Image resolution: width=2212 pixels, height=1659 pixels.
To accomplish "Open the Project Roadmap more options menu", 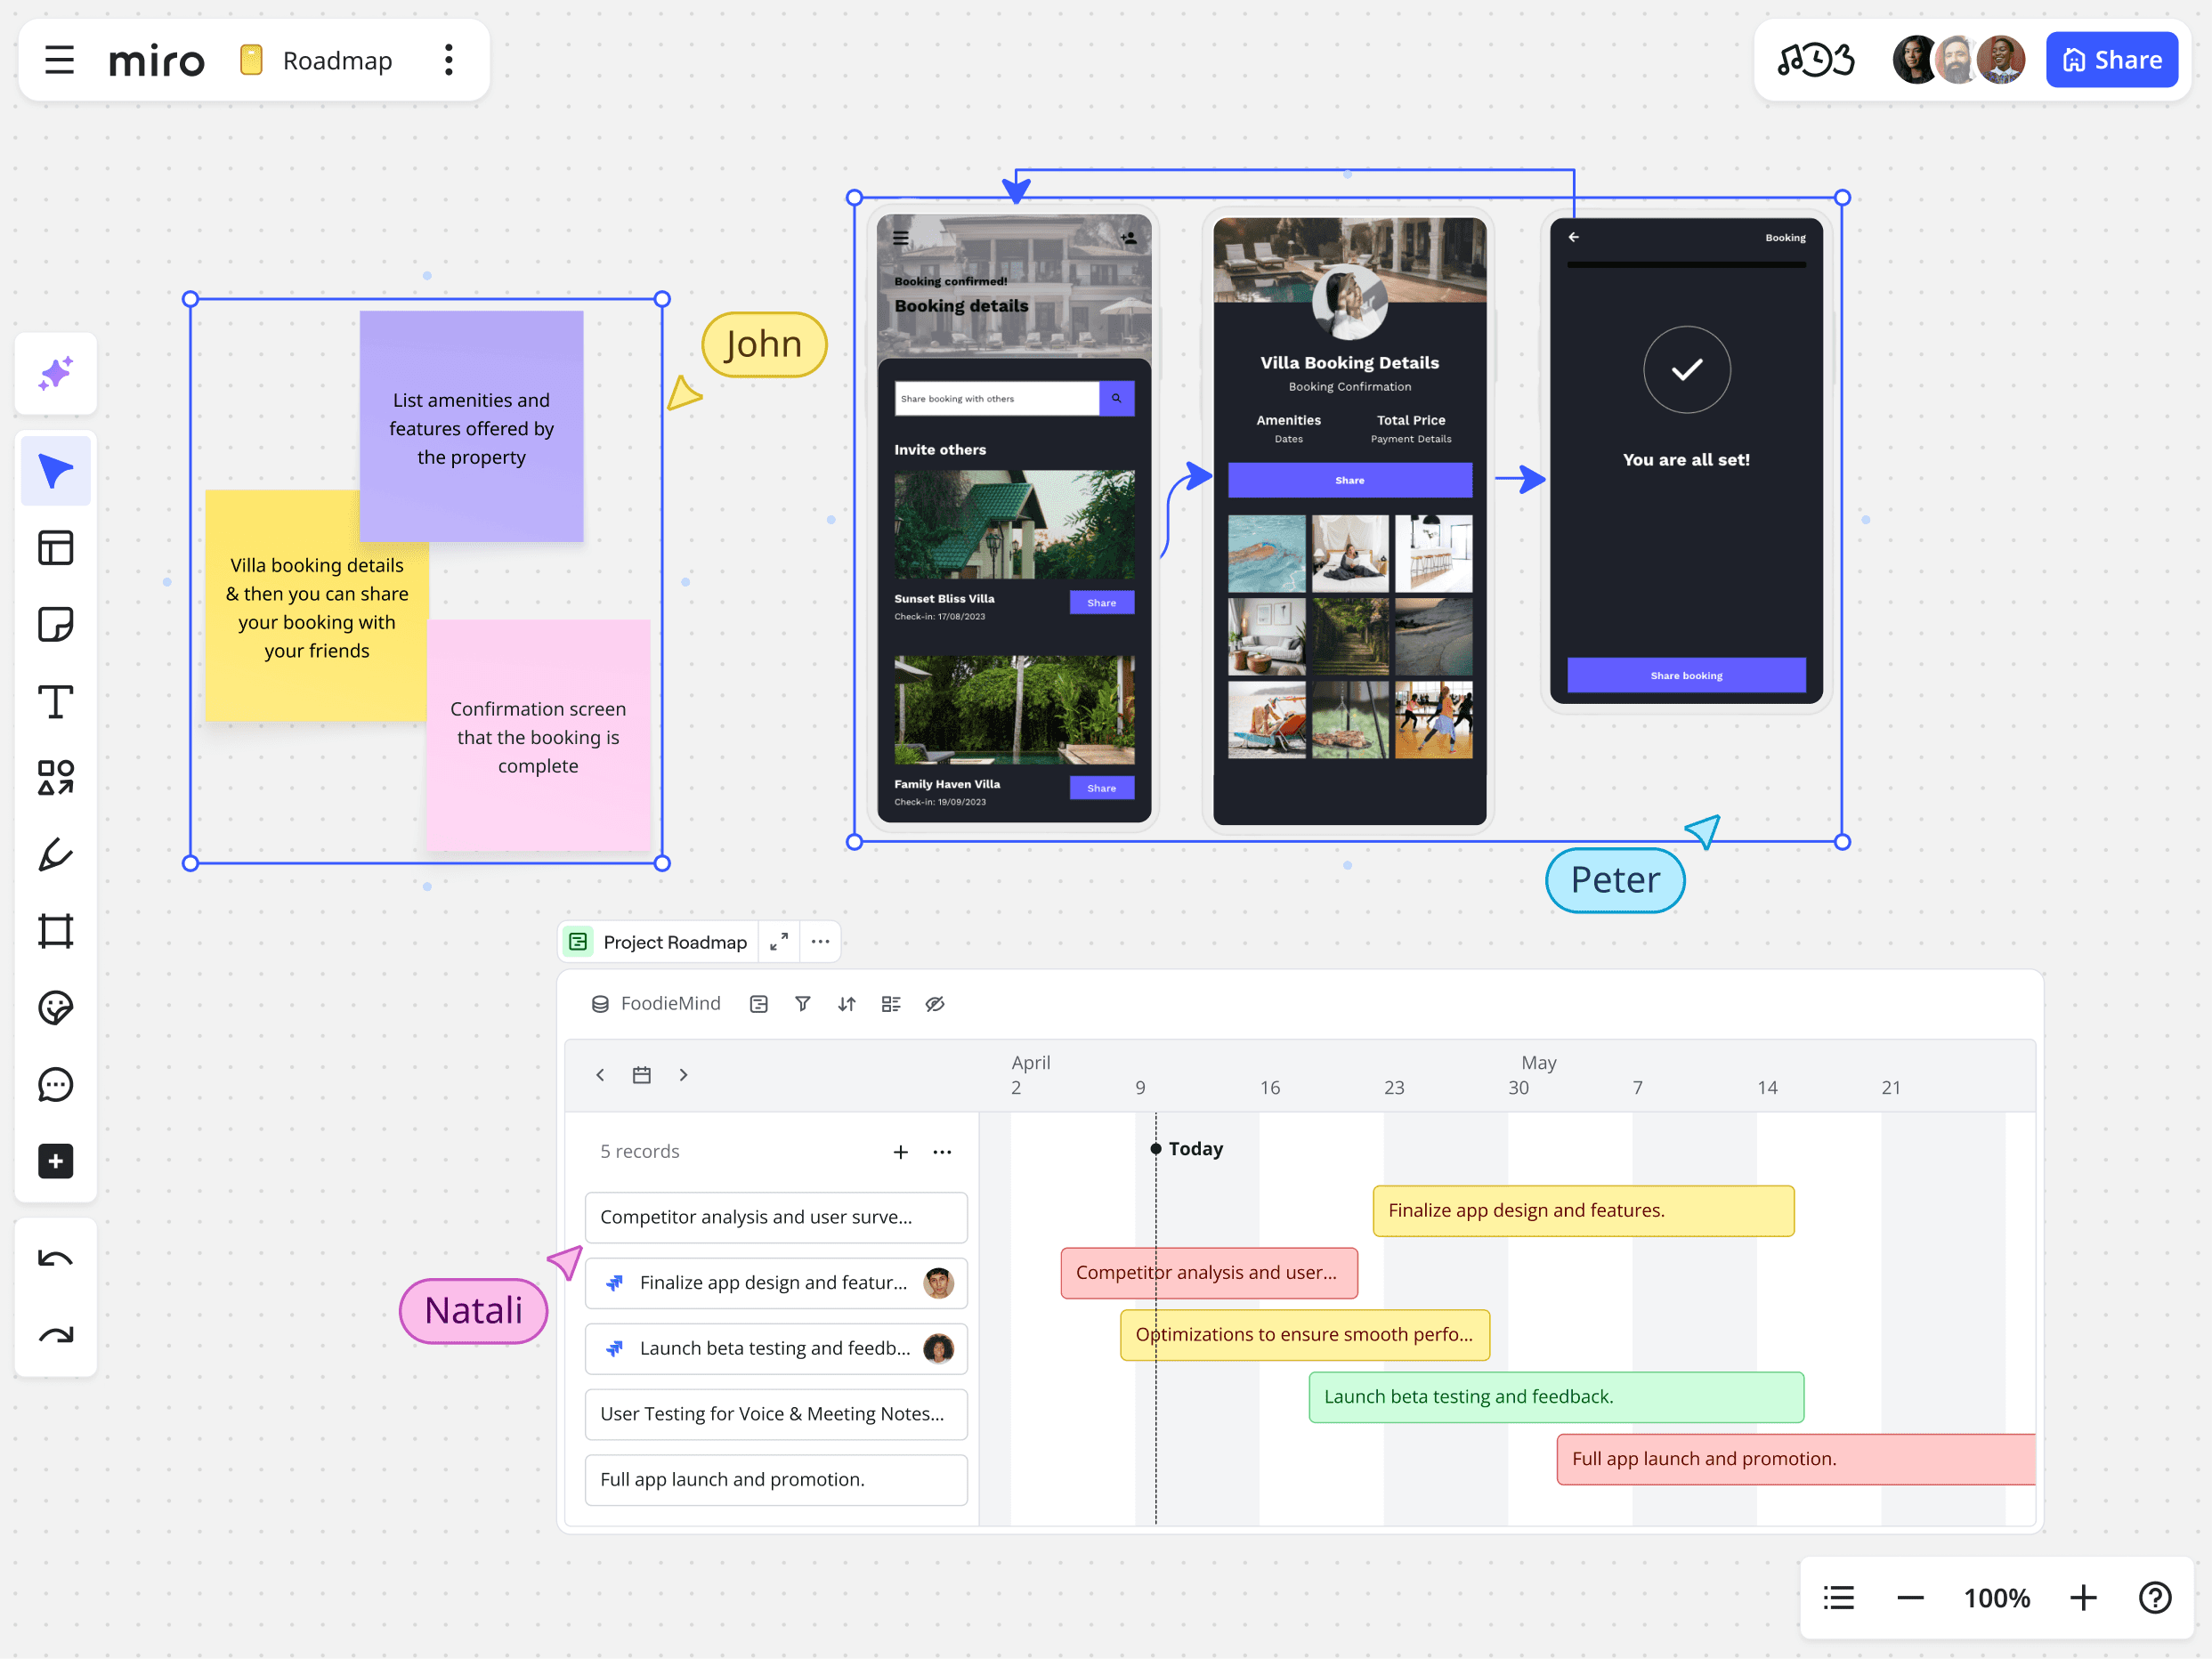I will point(820,942).
